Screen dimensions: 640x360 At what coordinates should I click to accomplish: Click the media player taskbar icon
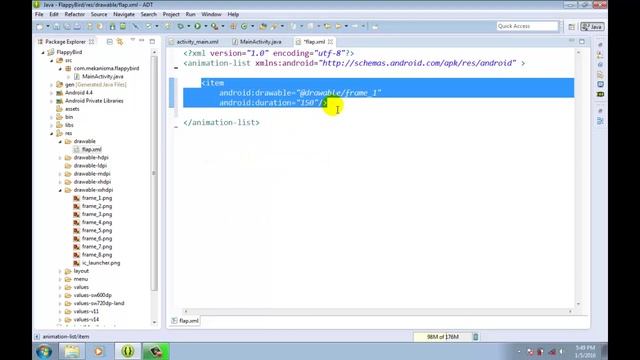(99, 351)
